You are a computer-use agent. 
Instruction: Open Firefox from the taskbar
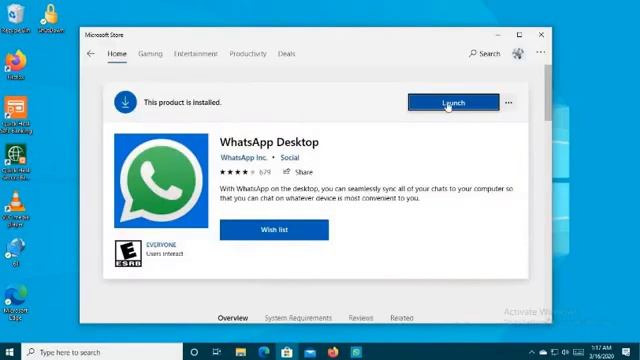click(x=333, y=352)
